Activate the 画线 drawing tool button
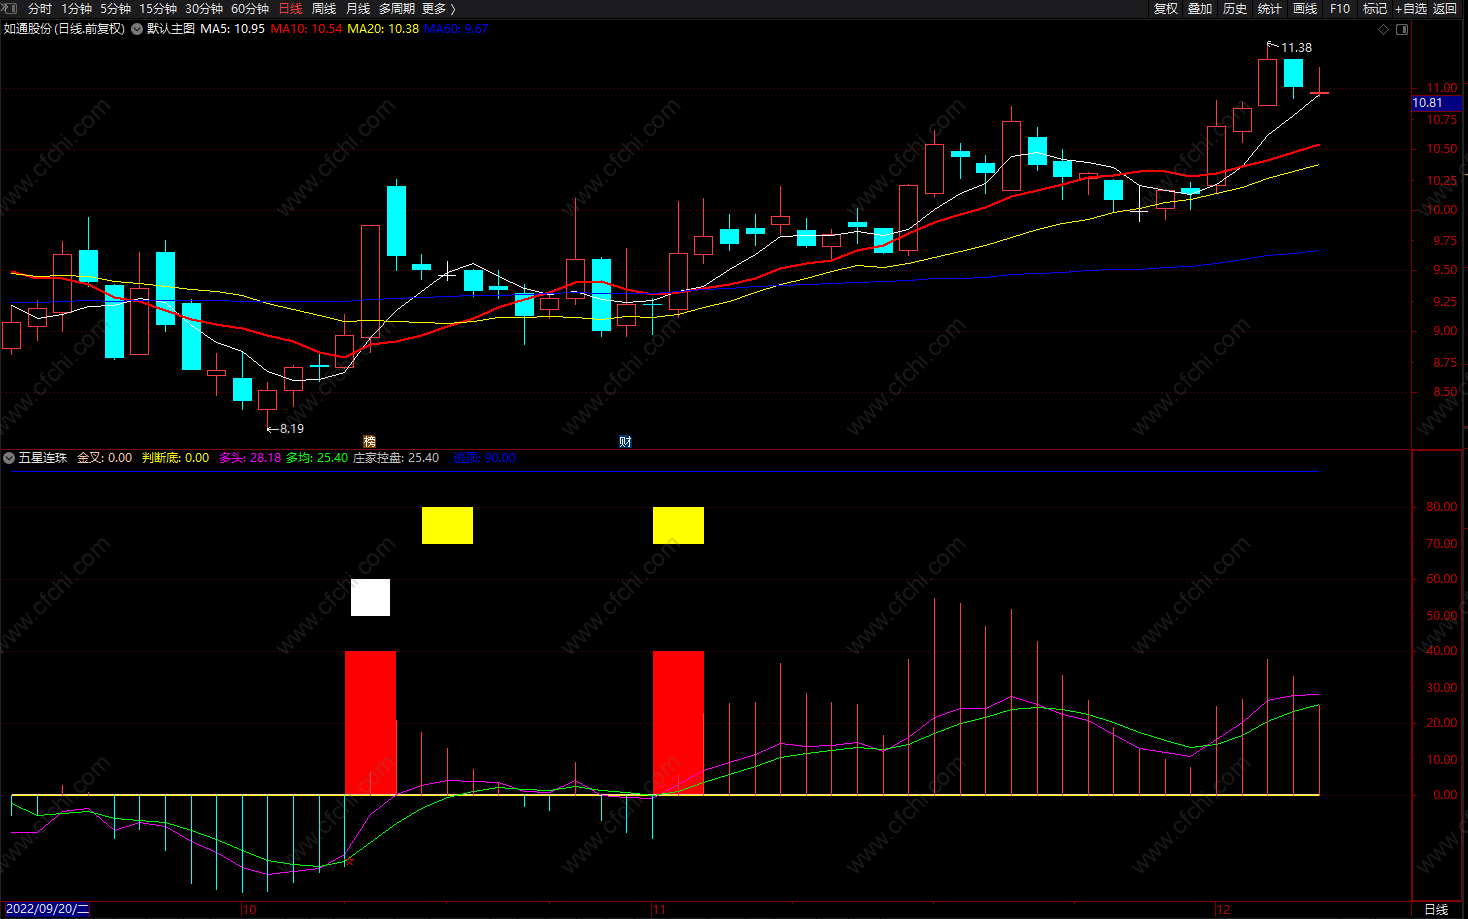Image resolution: width=1468 pixels, height=919 pixels. 1305,9
